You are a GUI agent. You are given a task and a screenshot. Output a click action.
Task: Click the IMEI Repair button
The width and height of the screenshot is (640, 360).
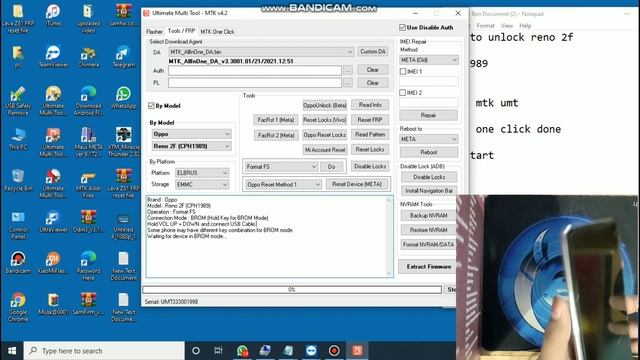click(x=429, y=115)
